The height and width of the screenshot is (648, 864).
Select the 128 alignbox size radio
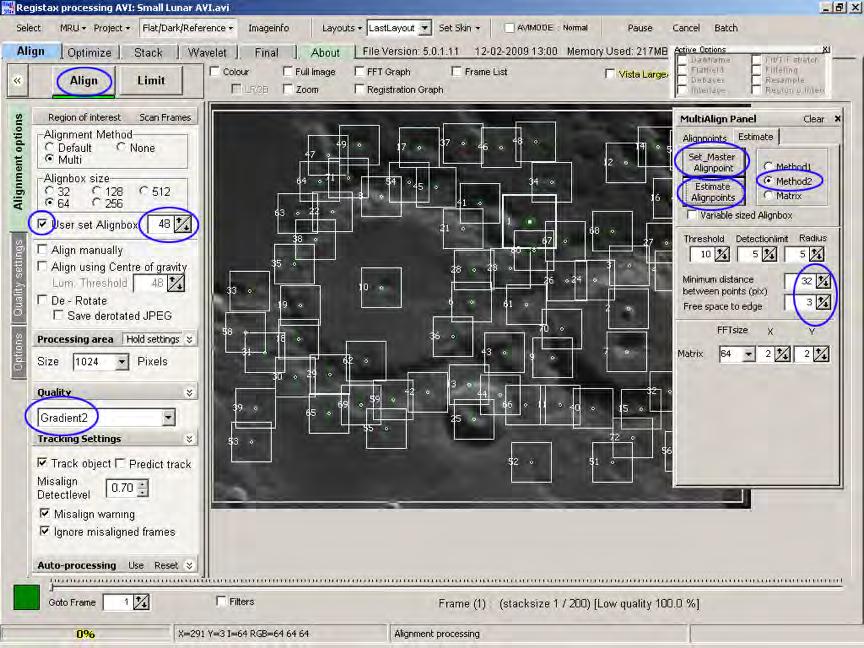click(97, 191)
